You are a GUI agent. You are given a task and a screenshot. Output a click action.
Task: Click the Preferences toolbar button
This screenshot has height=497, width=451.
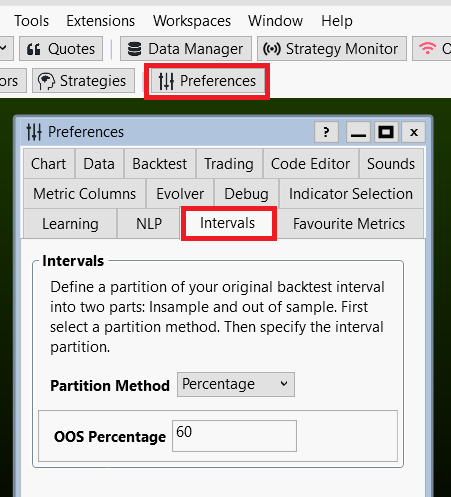pyautogui.click(x=207, y=81)
